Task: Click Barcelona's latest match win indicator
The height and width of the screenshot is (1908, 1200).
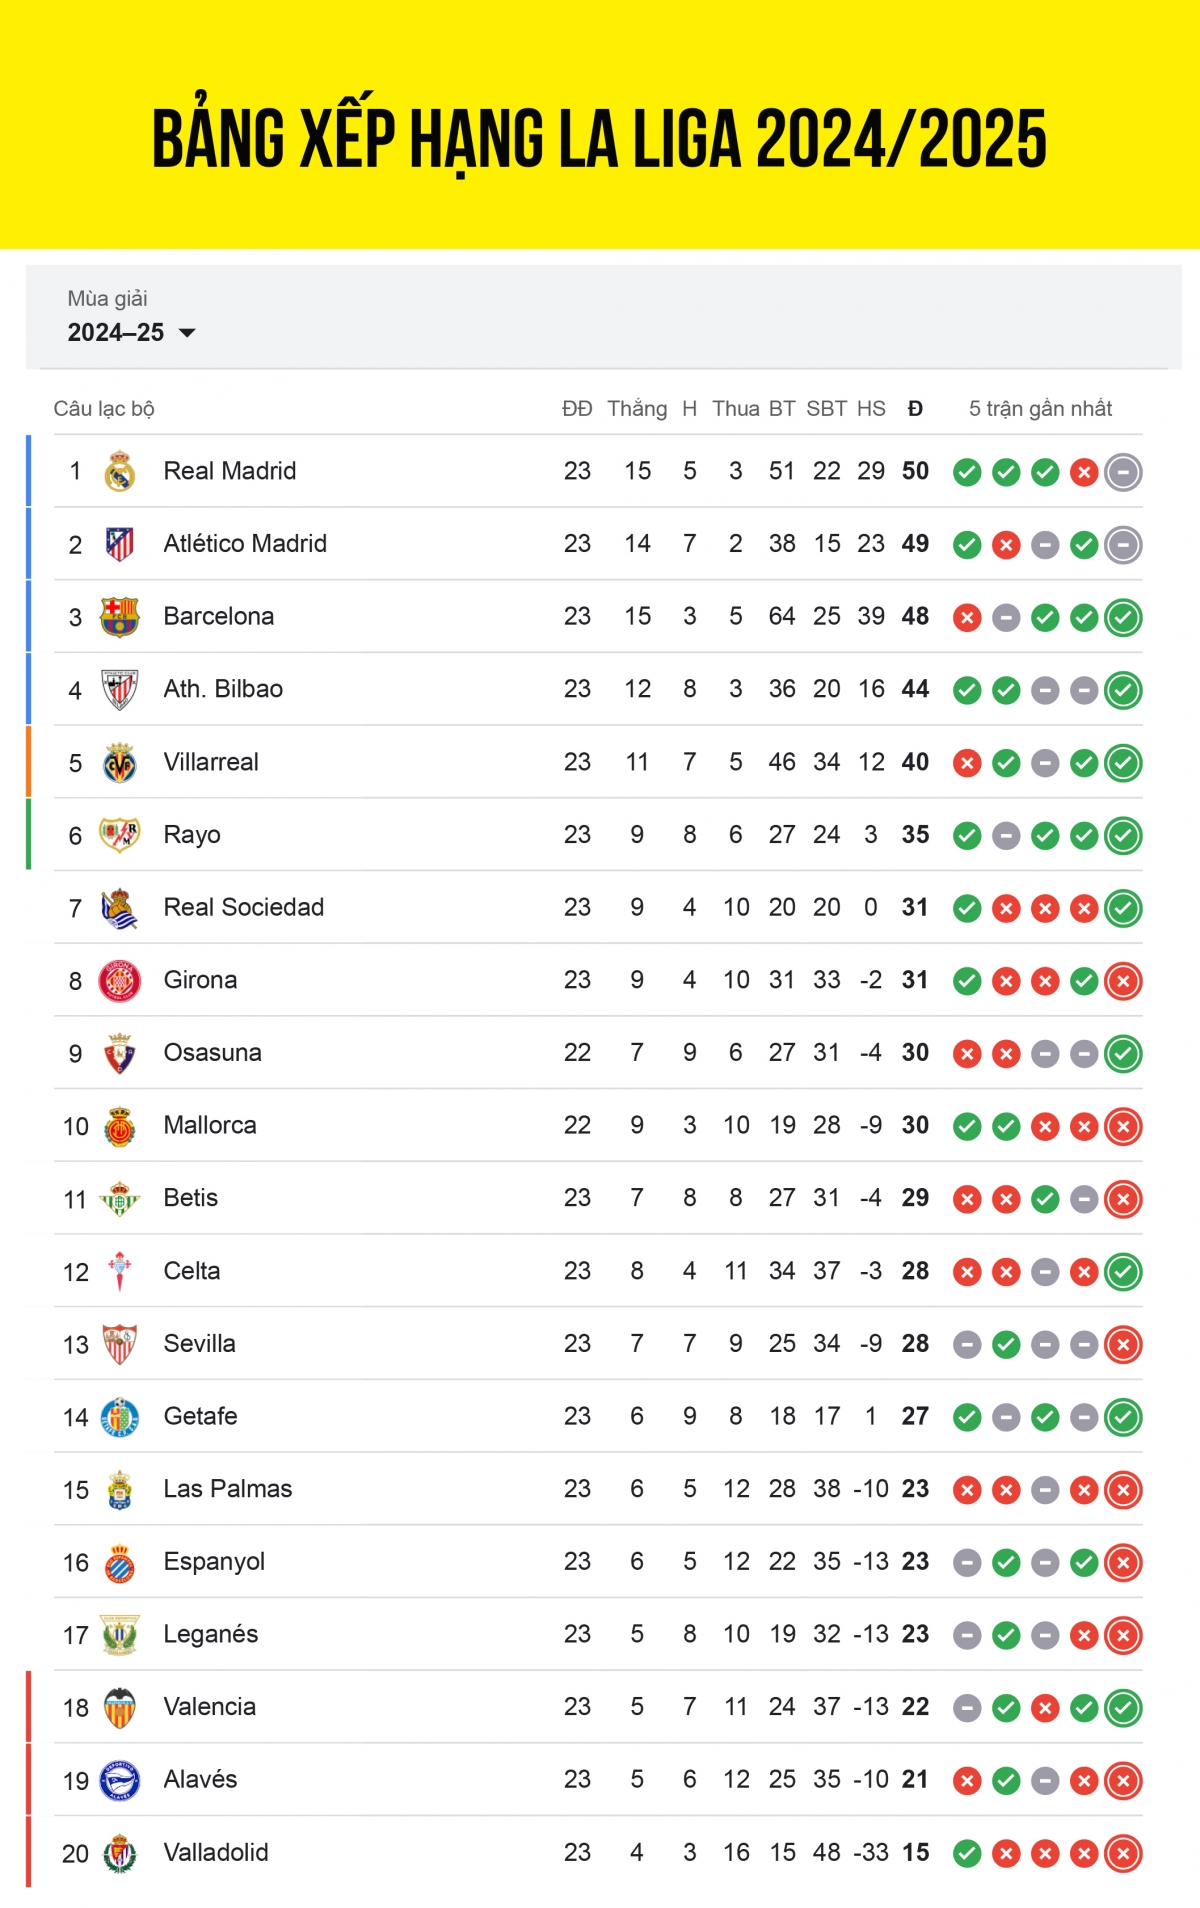Action: click(1123, 617)
